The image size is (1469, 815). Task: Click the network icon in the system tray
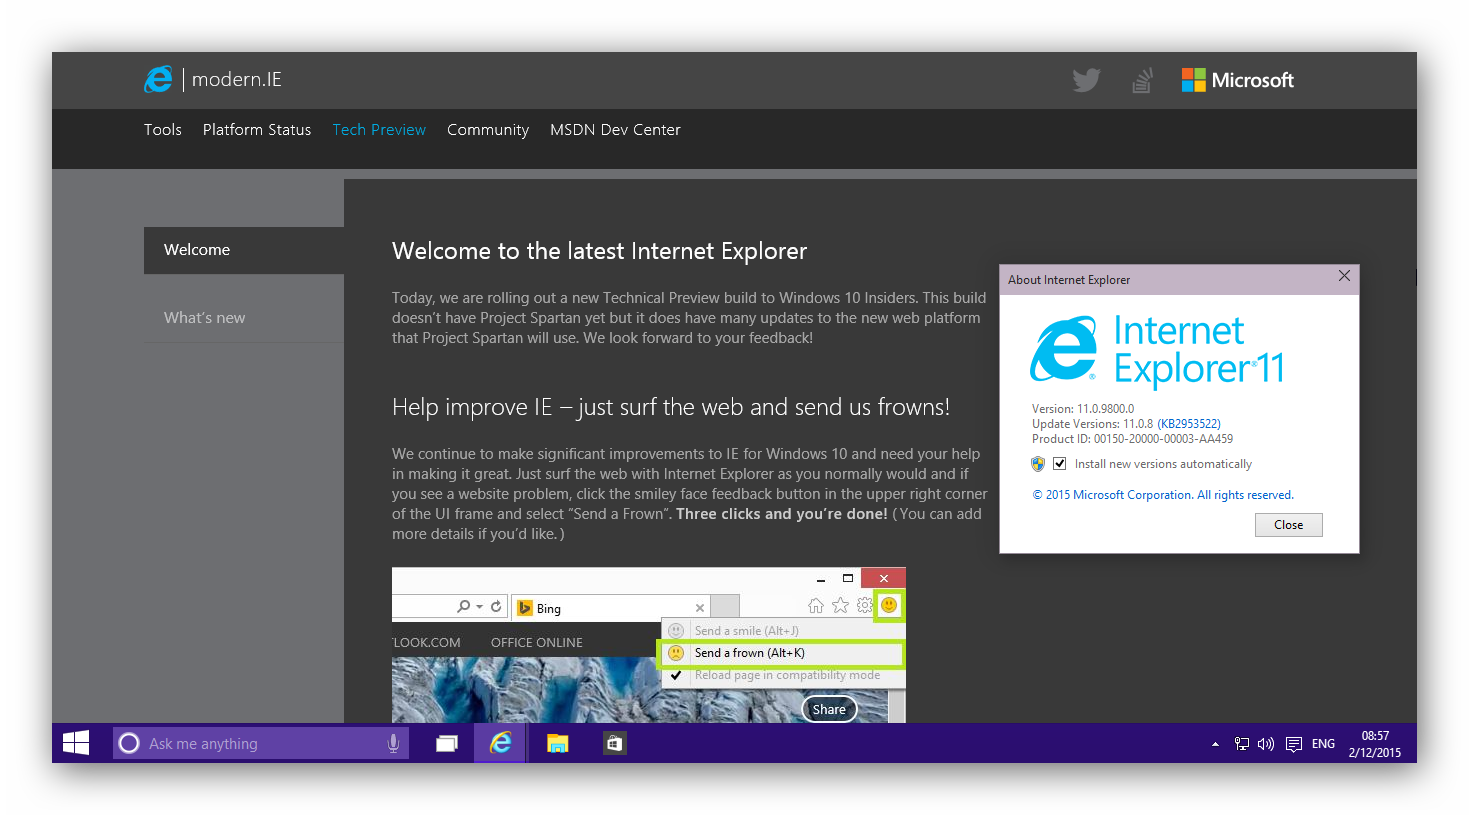pyautogui.click(x=1242, y=744)
